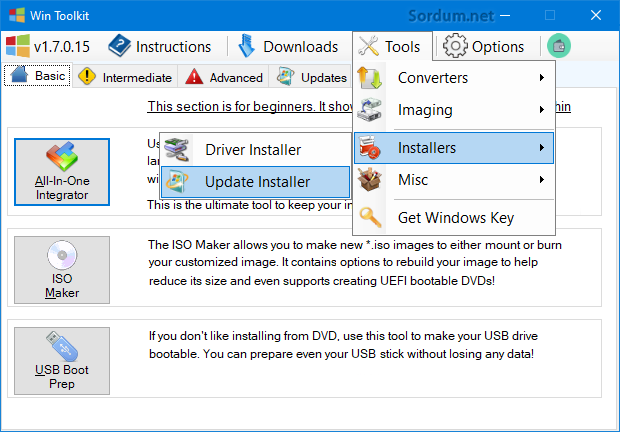Open the USB Boot Prep button
Image resolution: width=620 pixels, height=432 pixels.
tap(62, 361)
